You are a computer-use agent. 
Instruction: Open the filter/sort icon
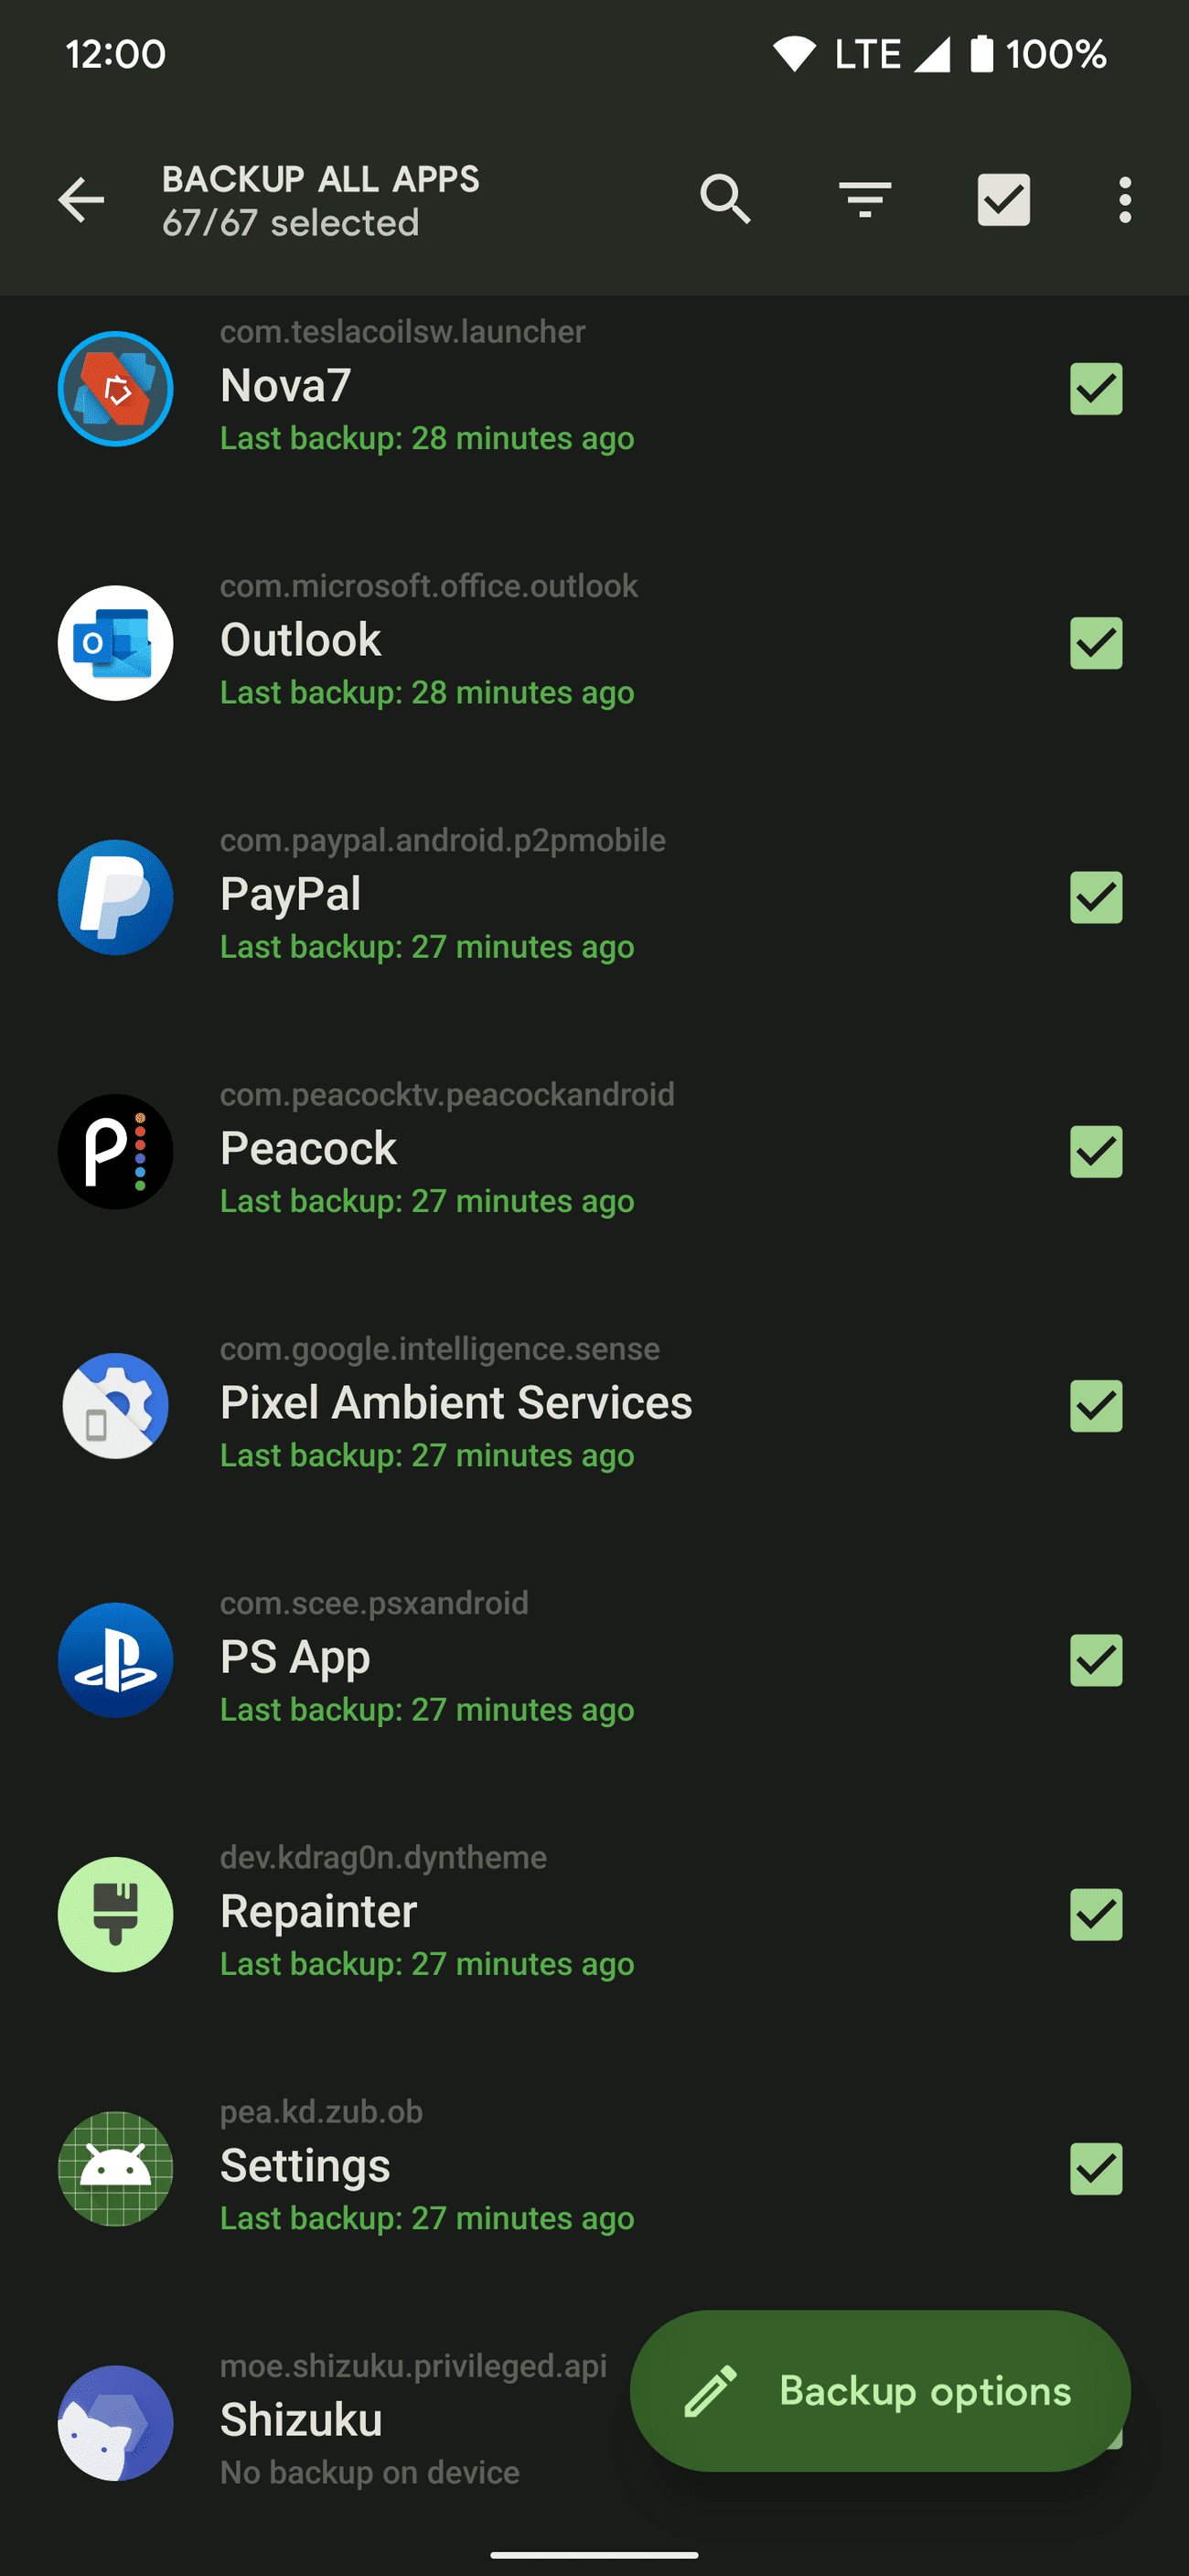coord(865,200)
